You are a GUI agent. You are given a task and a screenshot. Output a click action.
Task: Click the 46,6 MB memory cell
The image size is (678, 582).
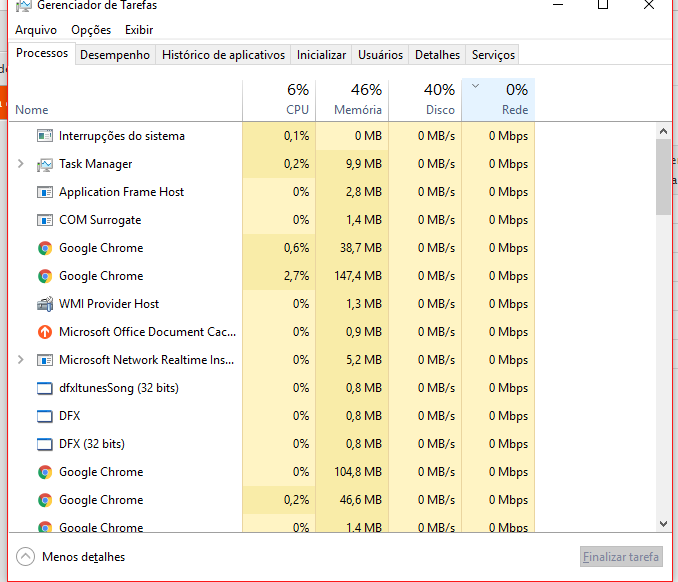click(x=352, y=500)
